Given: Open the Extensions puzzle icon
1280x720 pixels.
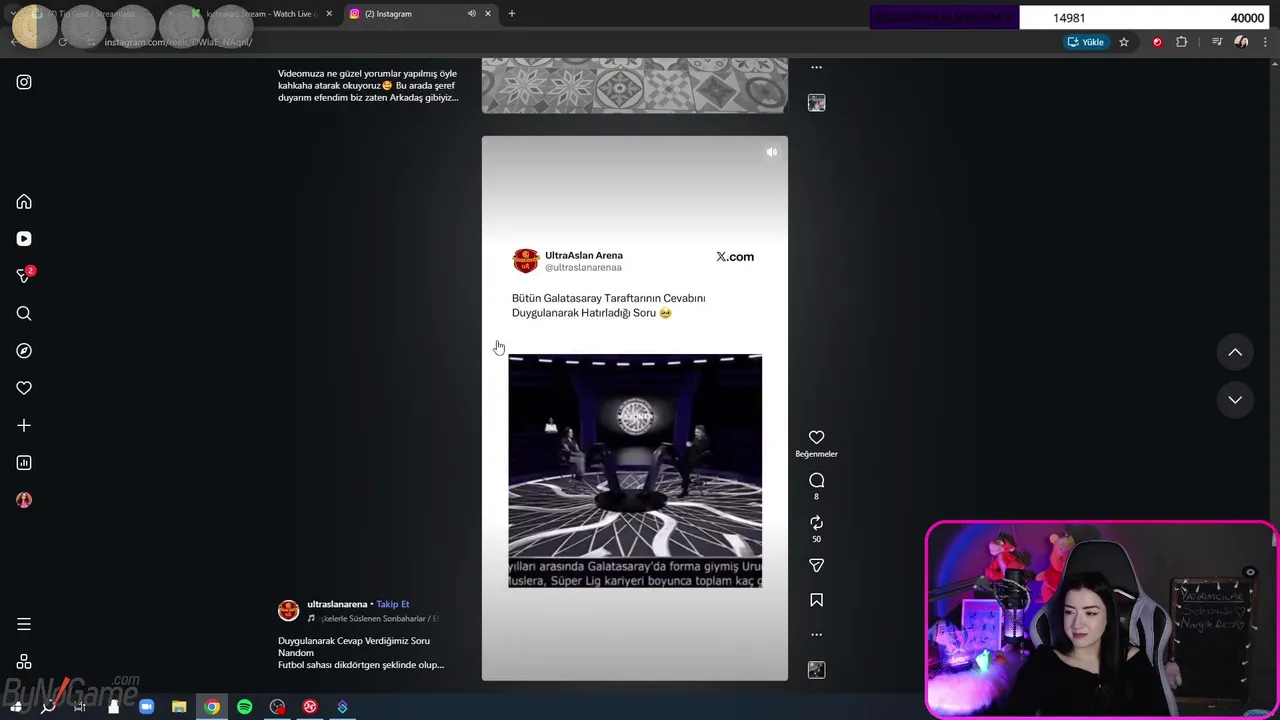Looking at the screenshot, I should [x=1182, y=42].
